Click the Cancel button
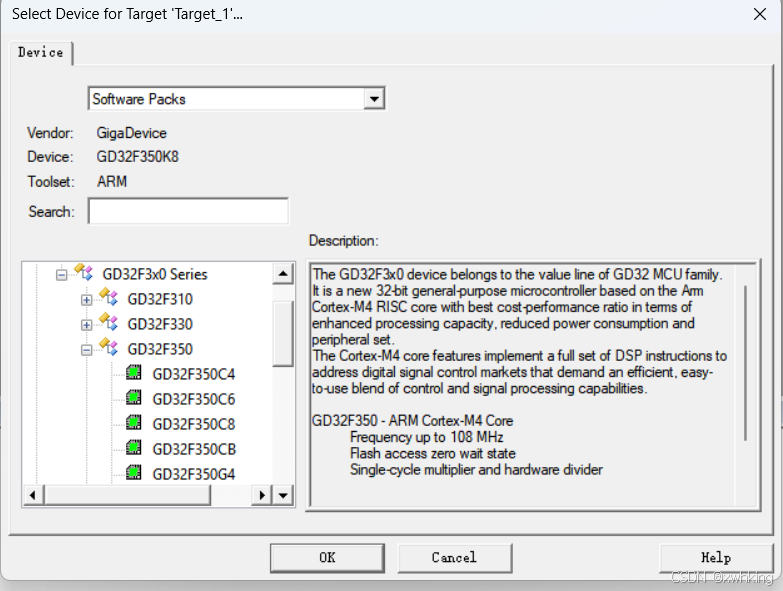Image resolution: width=783 pixels, height=591 pixels. click(x=454, y=558)
